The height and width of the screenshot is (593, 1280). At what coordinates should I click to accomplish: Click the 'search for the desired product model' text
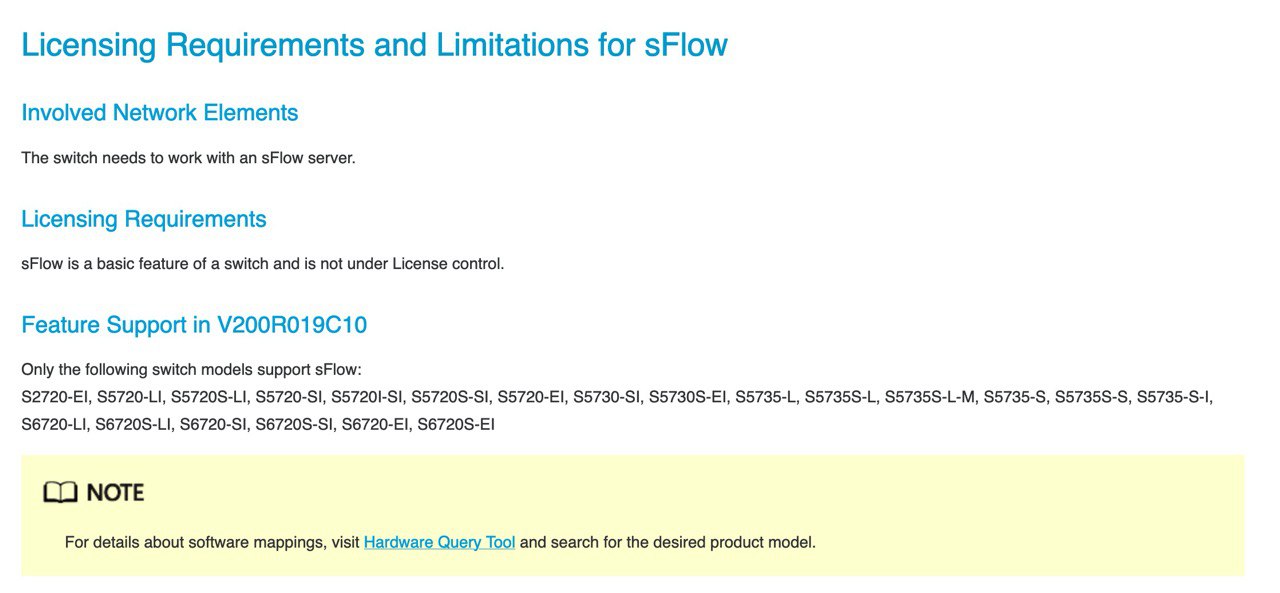[683, 543]
